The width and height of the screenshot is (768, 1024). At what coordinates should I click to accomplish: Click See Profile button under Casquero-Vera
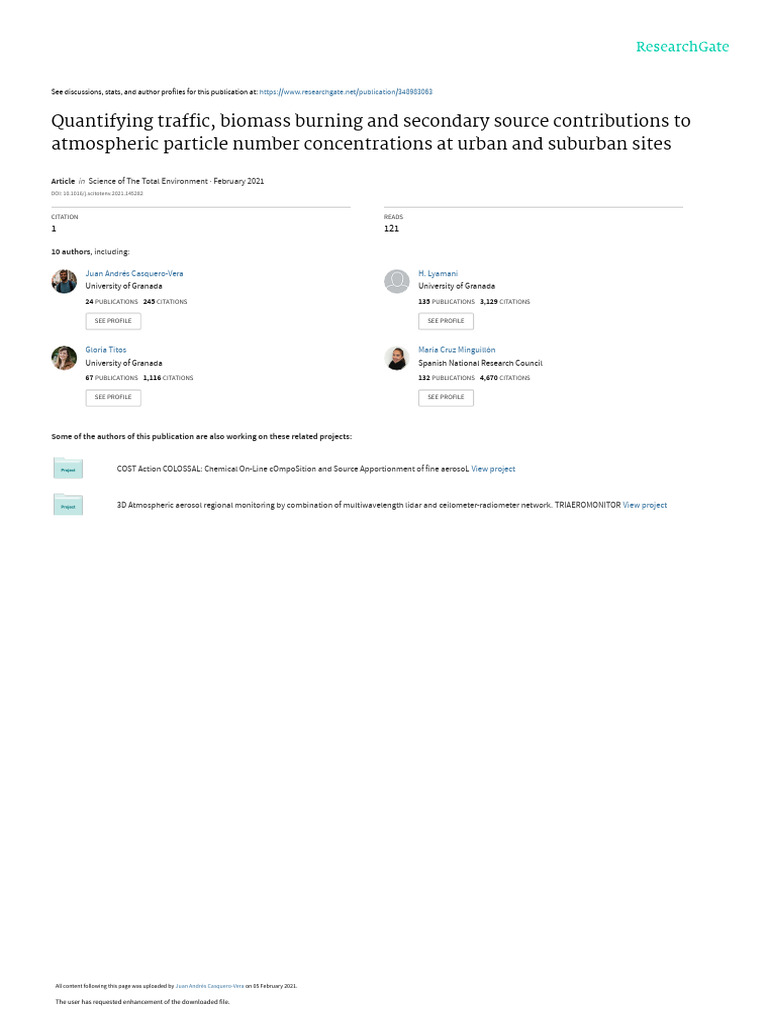pyautogui.click(x=113, y=321)
